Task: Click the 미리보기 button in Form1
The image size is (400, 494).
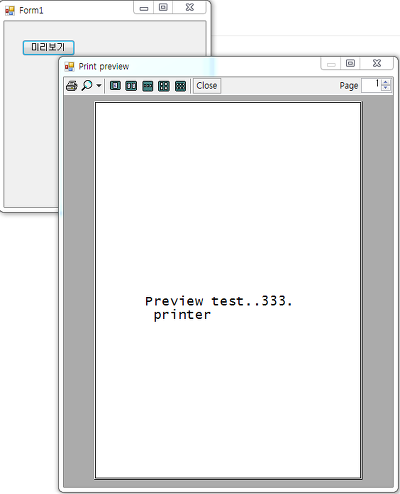Action: point(48,47)
